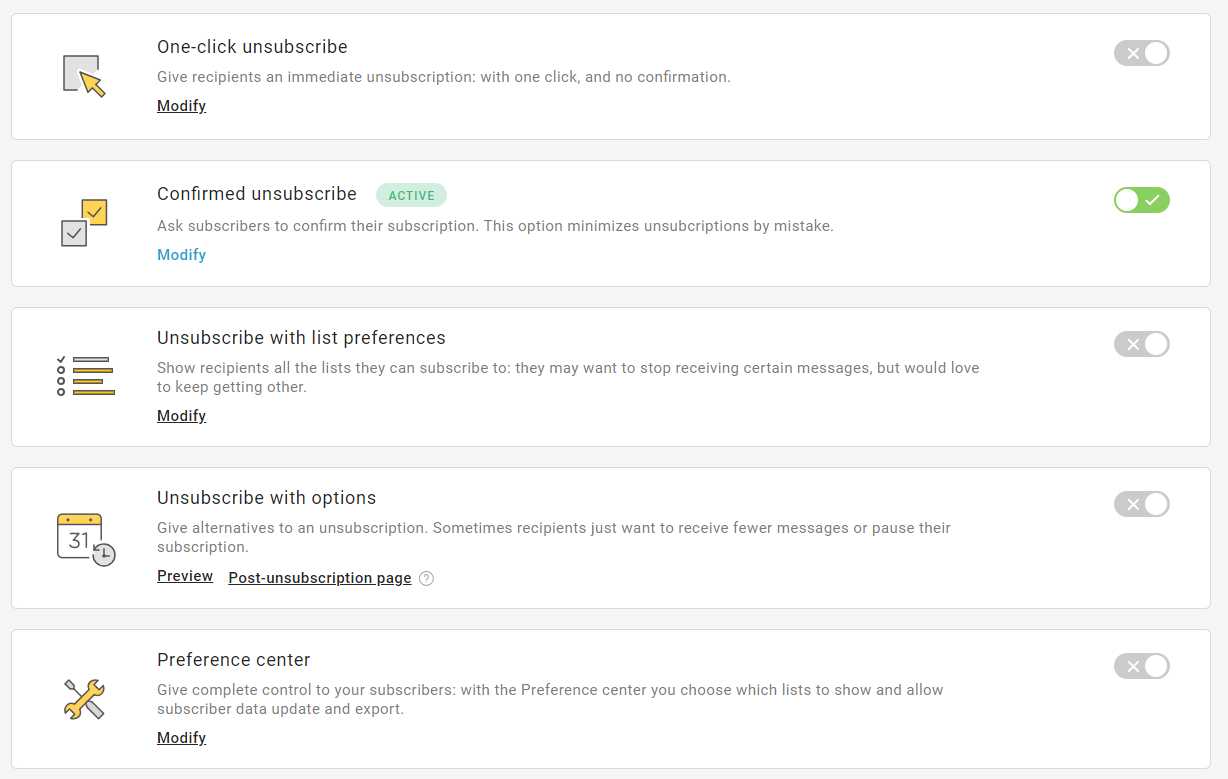Switch on the Preference center toggle
This screenshot has width=1228, height=779.
1141,666
